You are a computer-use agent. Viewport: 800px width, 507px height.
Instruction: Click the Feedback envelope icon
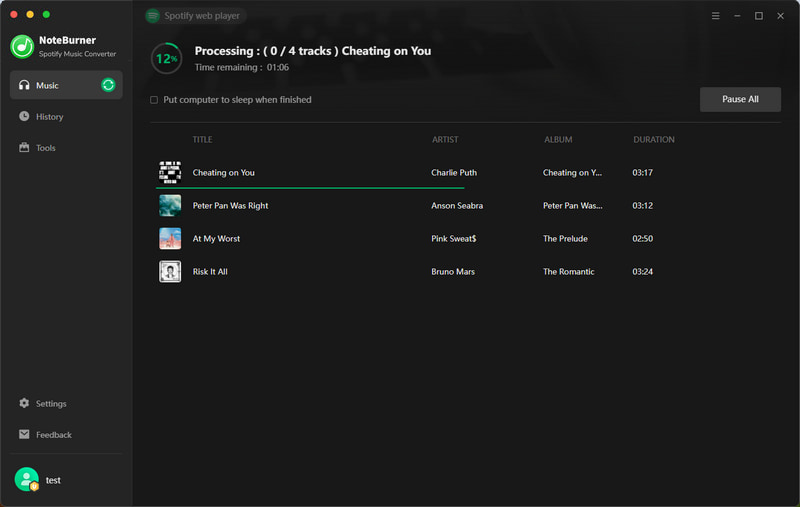tap(24, 434)
